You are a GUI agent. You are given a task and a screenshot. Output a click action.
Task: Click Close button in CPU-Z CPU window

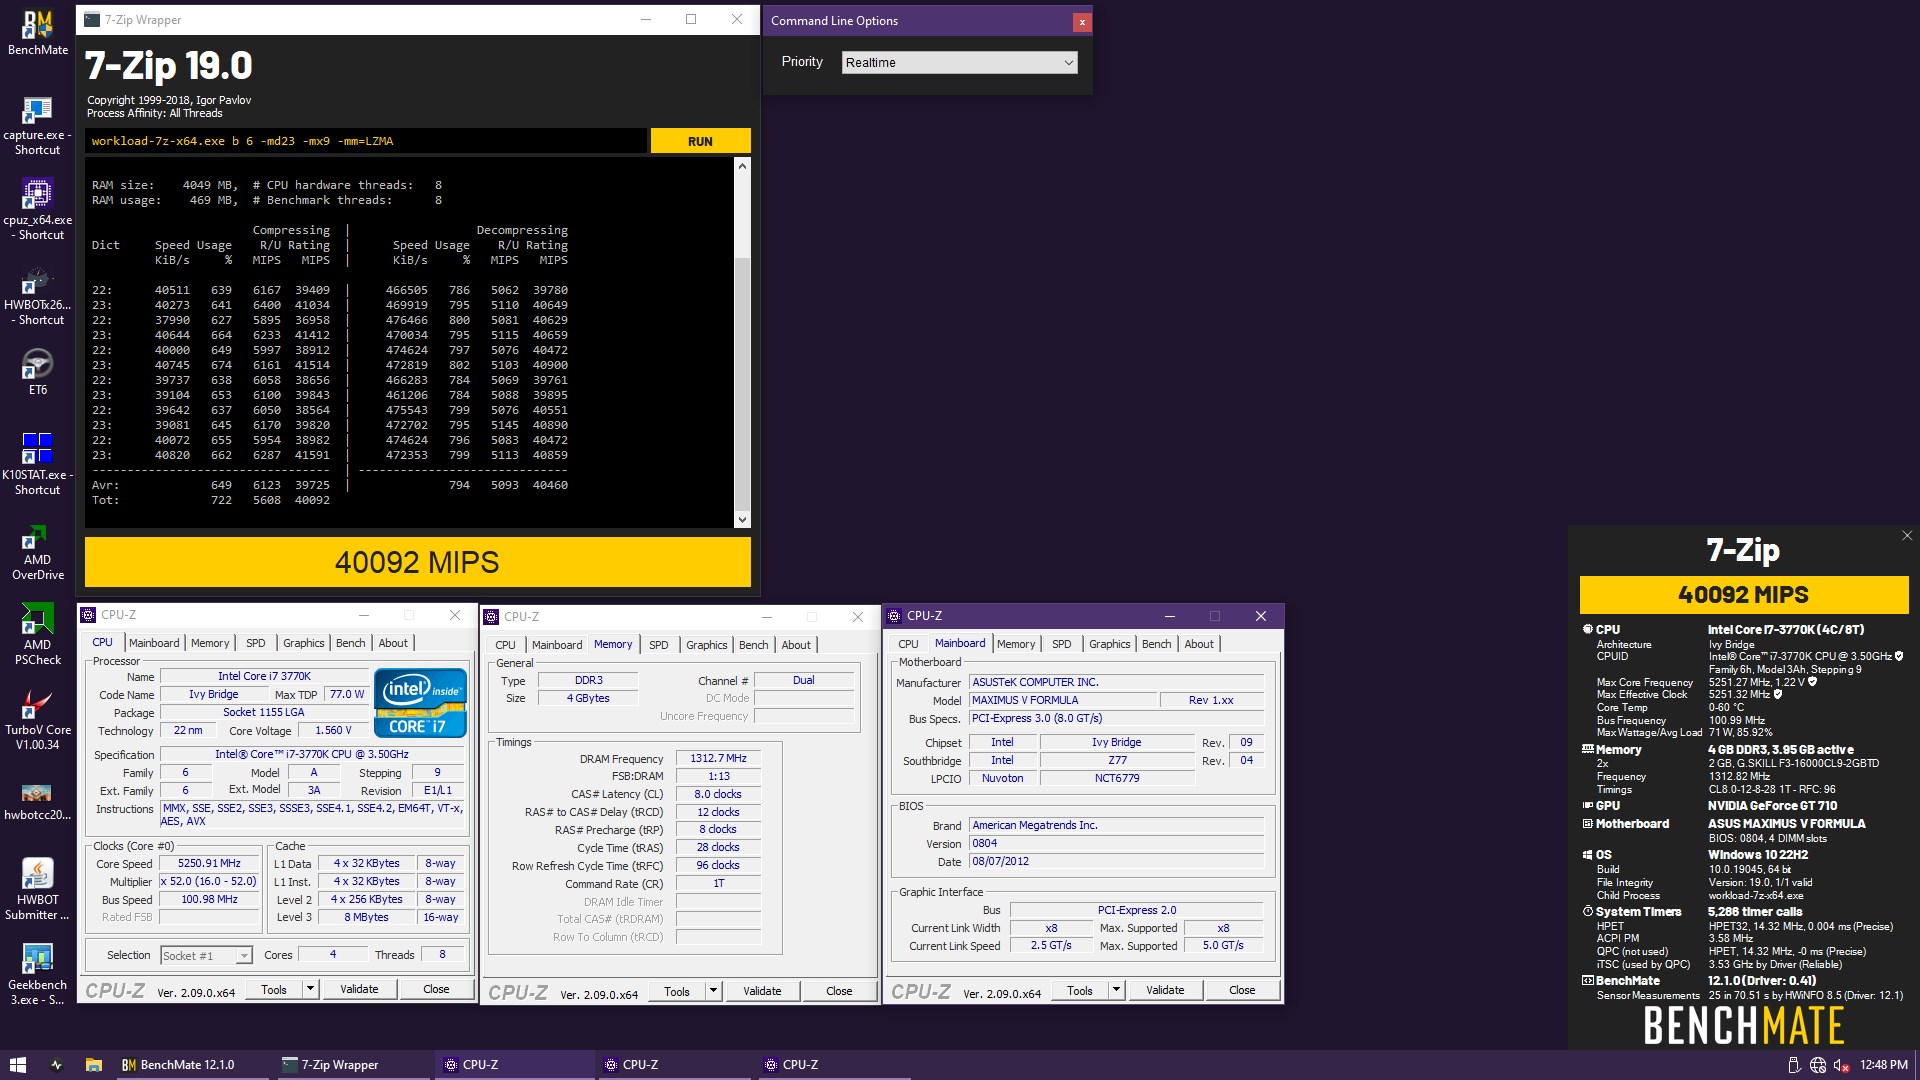(x=436, y=990)
